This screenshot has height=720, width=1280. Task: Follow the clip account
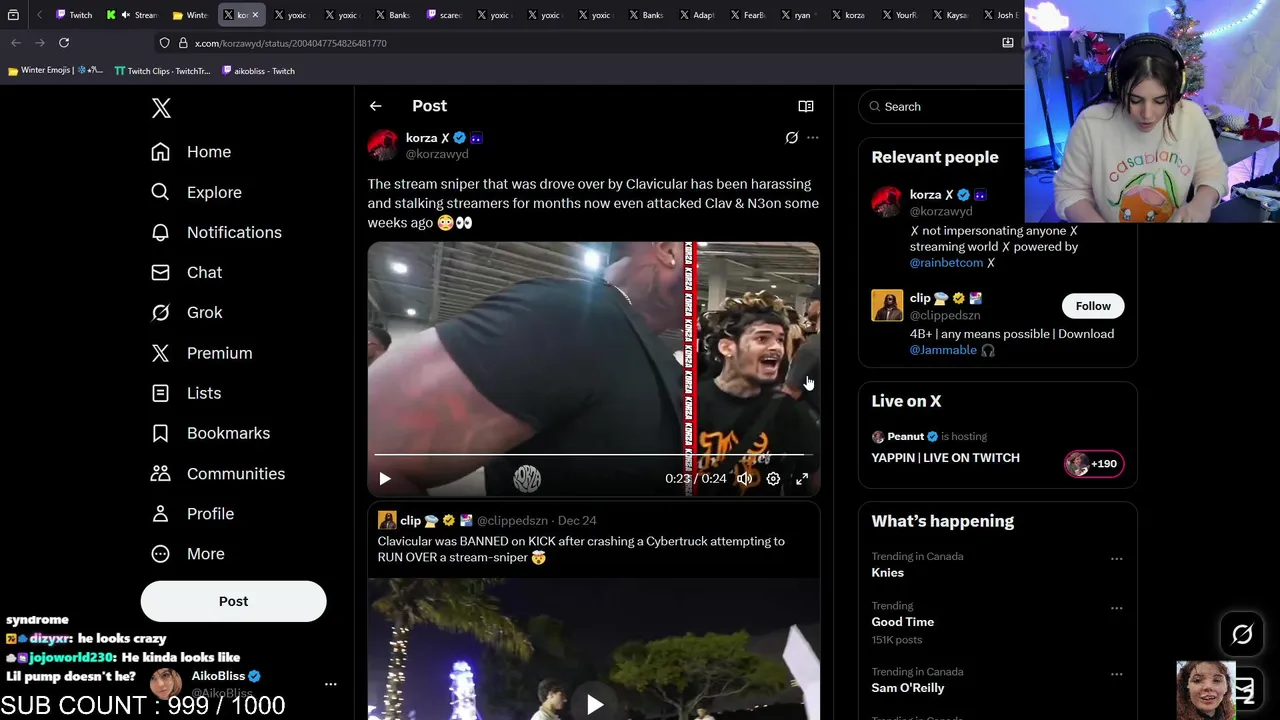(1093, 306)
